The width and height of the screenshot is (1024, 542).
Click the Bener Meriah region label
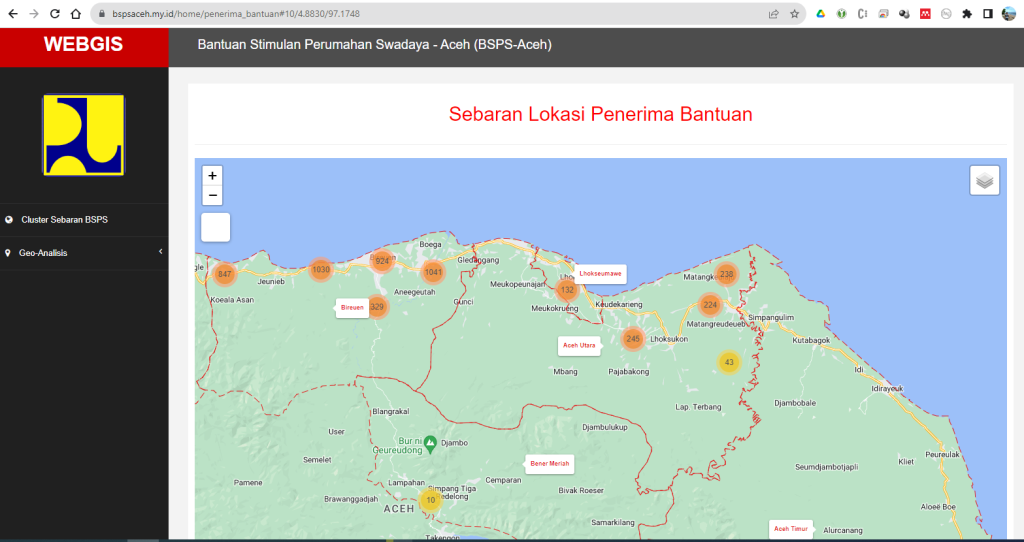[550, 464]
